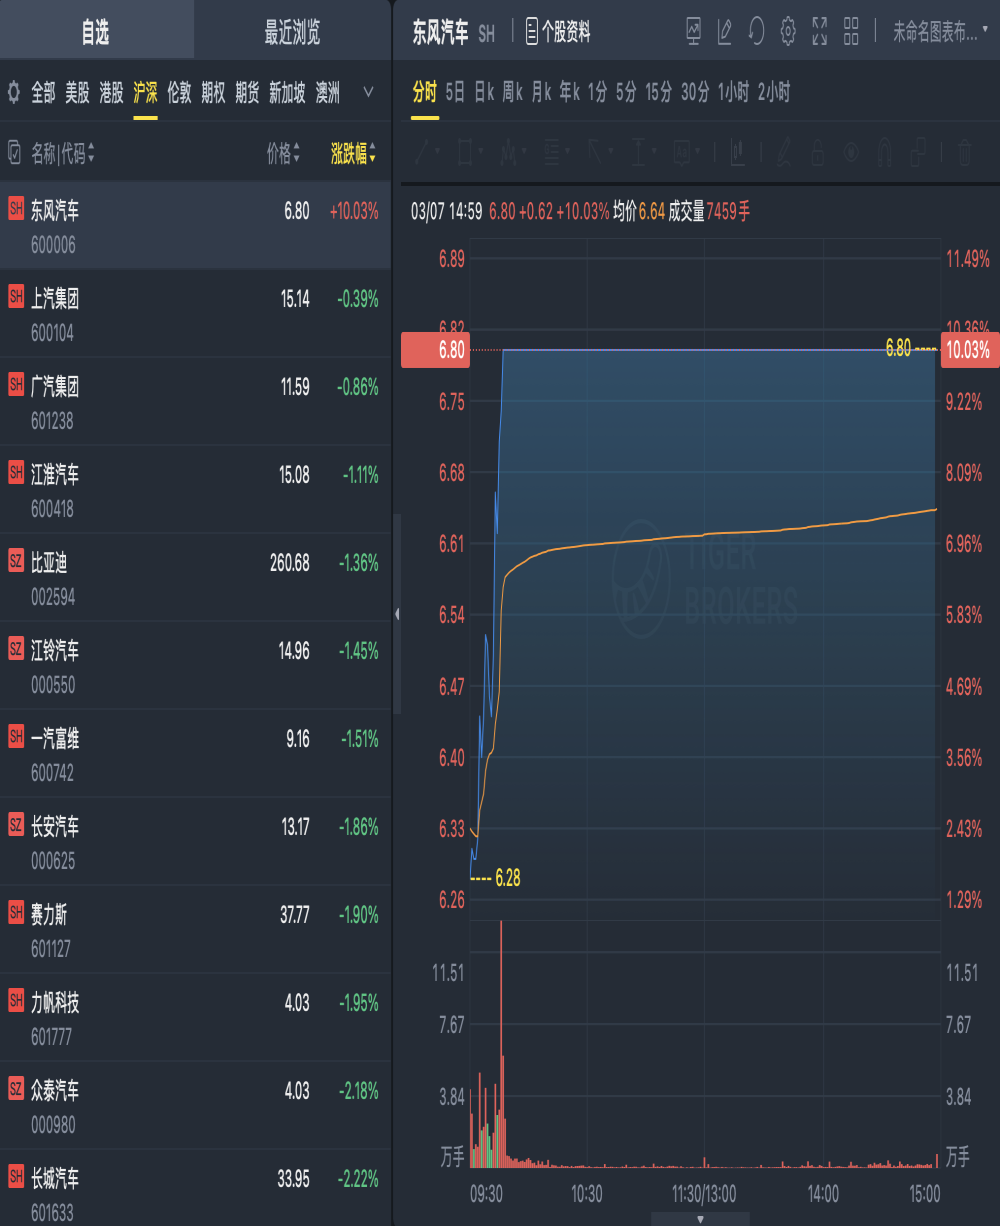The width and height of the screenshot is (1000, 1226).
Task: Switch chart to 分时 view
Action: coord(425,92)
